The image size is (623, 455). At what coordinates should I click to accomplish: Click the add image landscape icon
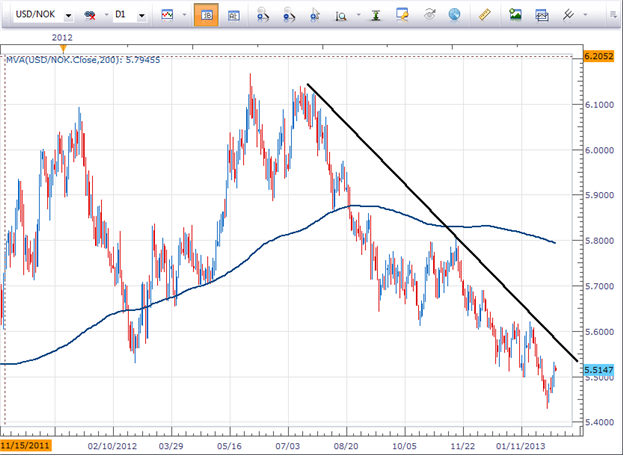click(x=515, y=15)
